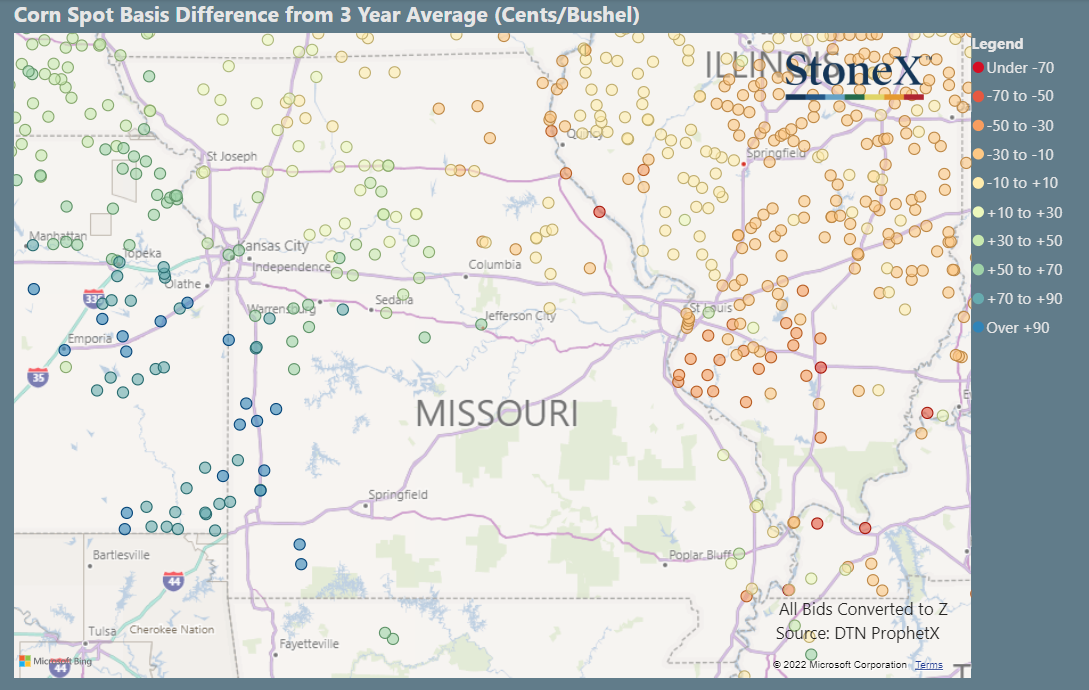Choose the '+10 to +30' legend entry

pos(1017,213)
